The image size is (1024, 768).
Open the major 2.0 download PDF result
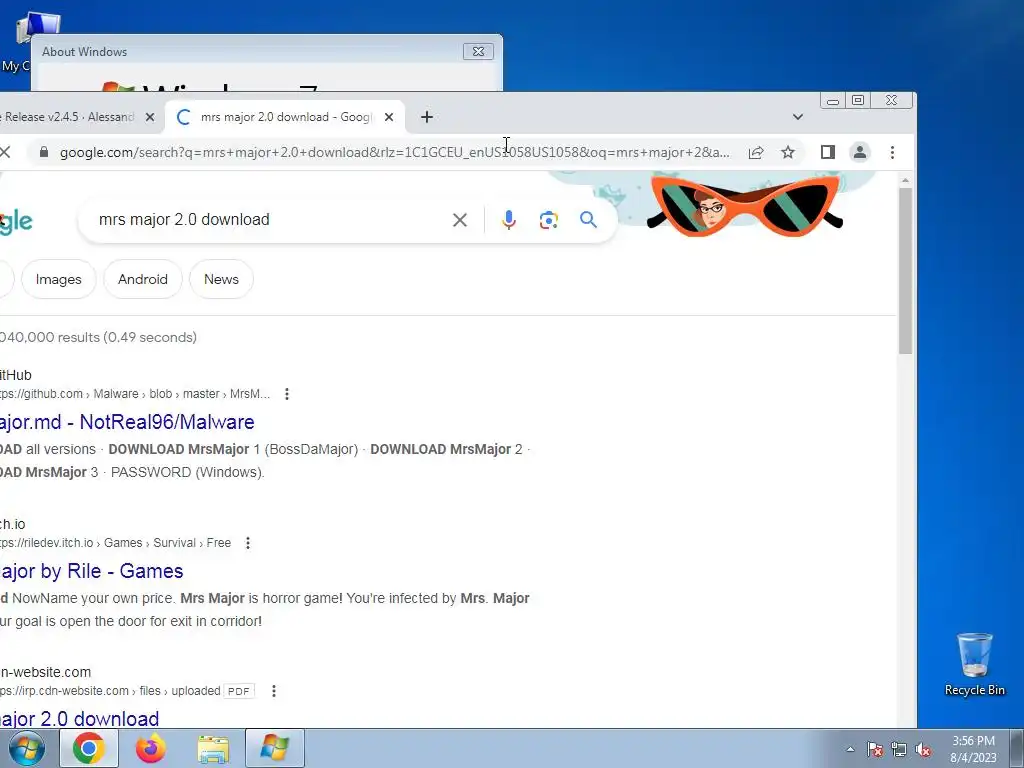(80, 719)
